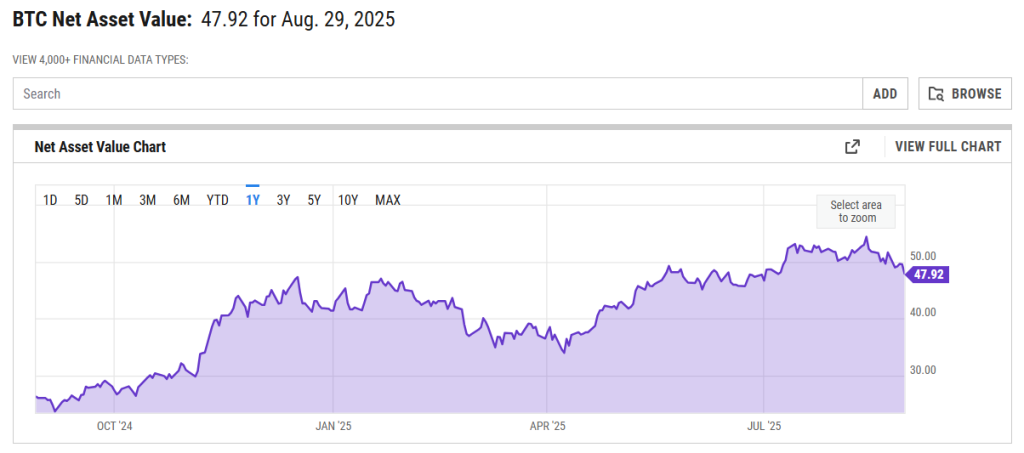1024x453 pixels.
Task: Select the active 1Y range
Action: tap(253, 200)
